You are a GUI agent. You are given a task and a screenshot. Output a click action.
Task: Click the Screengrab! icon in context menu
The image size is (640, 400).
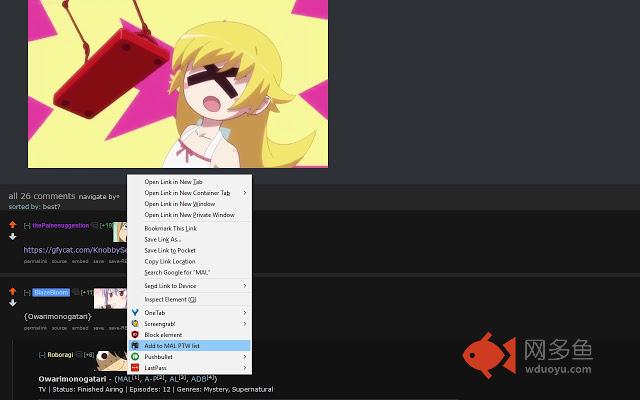[135, 324]
